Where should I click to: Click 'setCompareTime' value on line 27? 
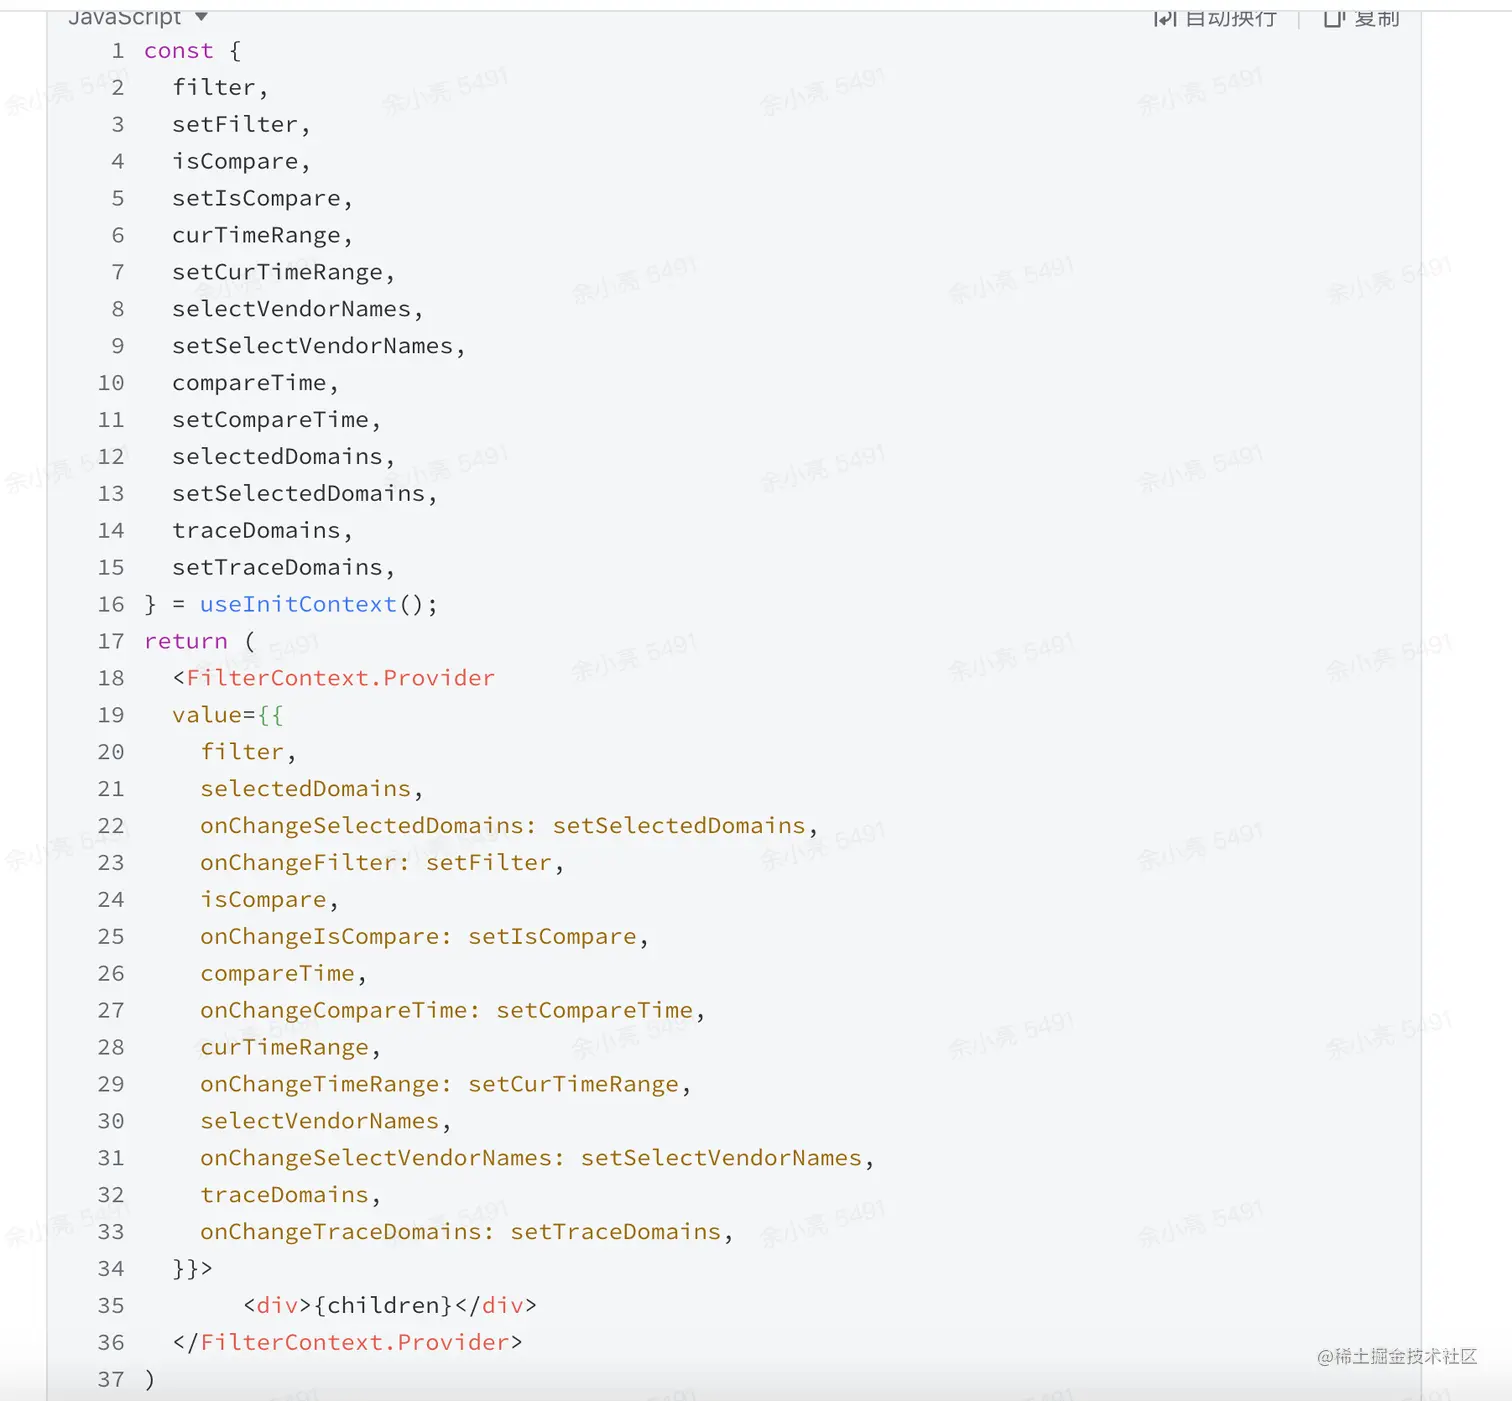594,1011
